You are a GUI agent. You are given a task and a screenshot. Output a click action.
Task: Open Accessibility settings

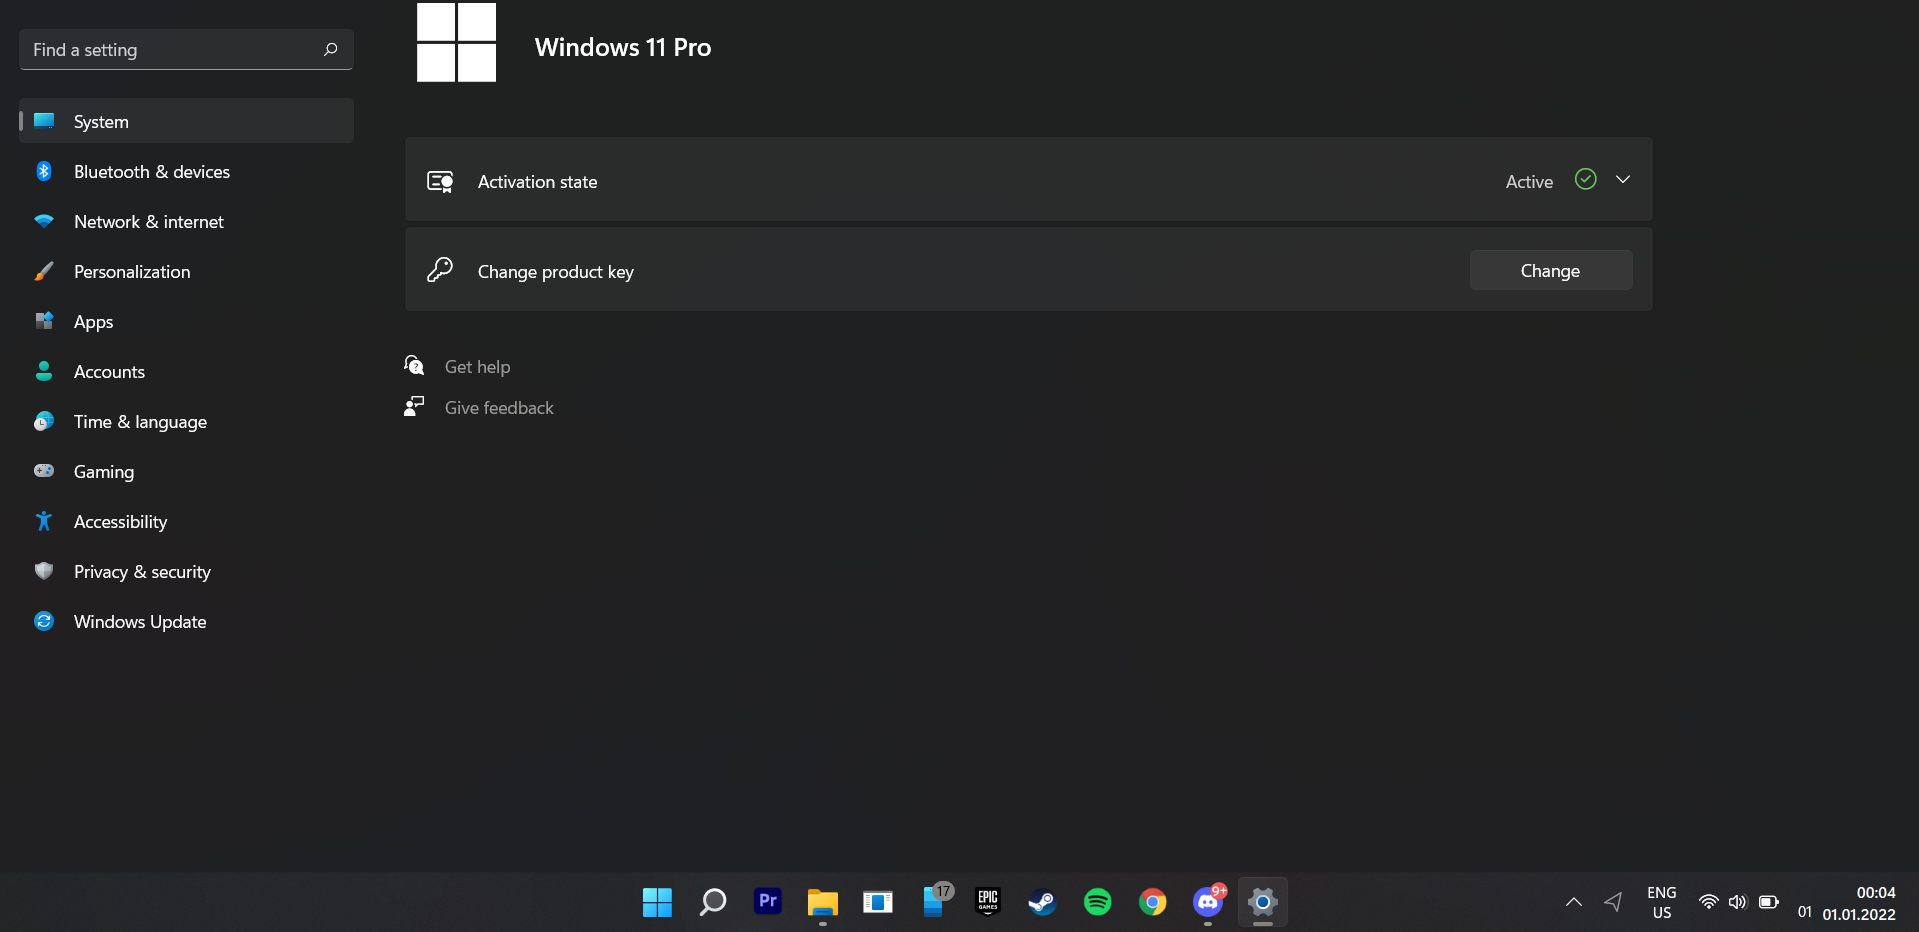186,521
